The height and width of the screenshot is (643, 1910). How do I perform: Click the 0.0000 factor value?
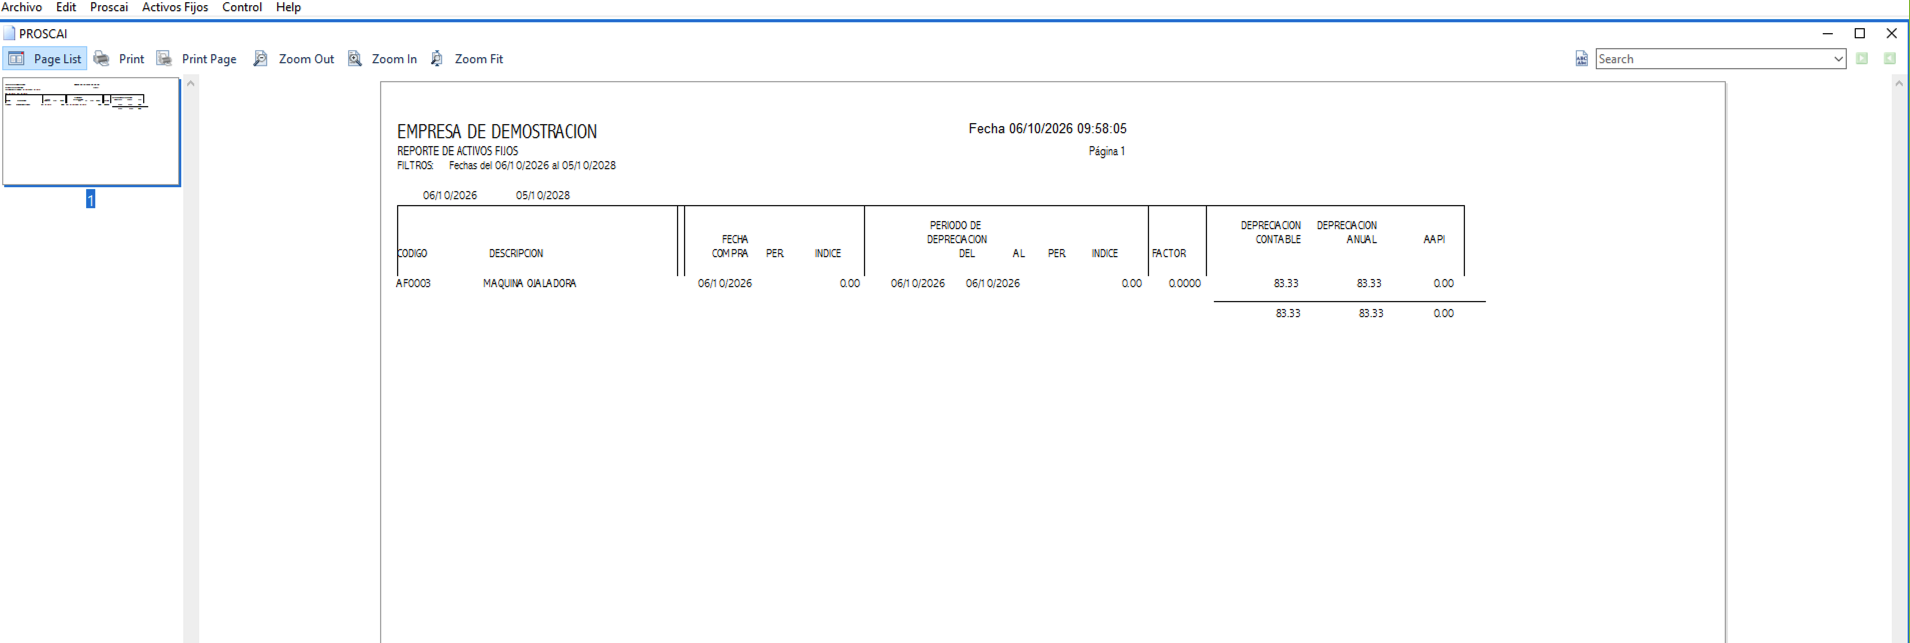click(1184, 284)
